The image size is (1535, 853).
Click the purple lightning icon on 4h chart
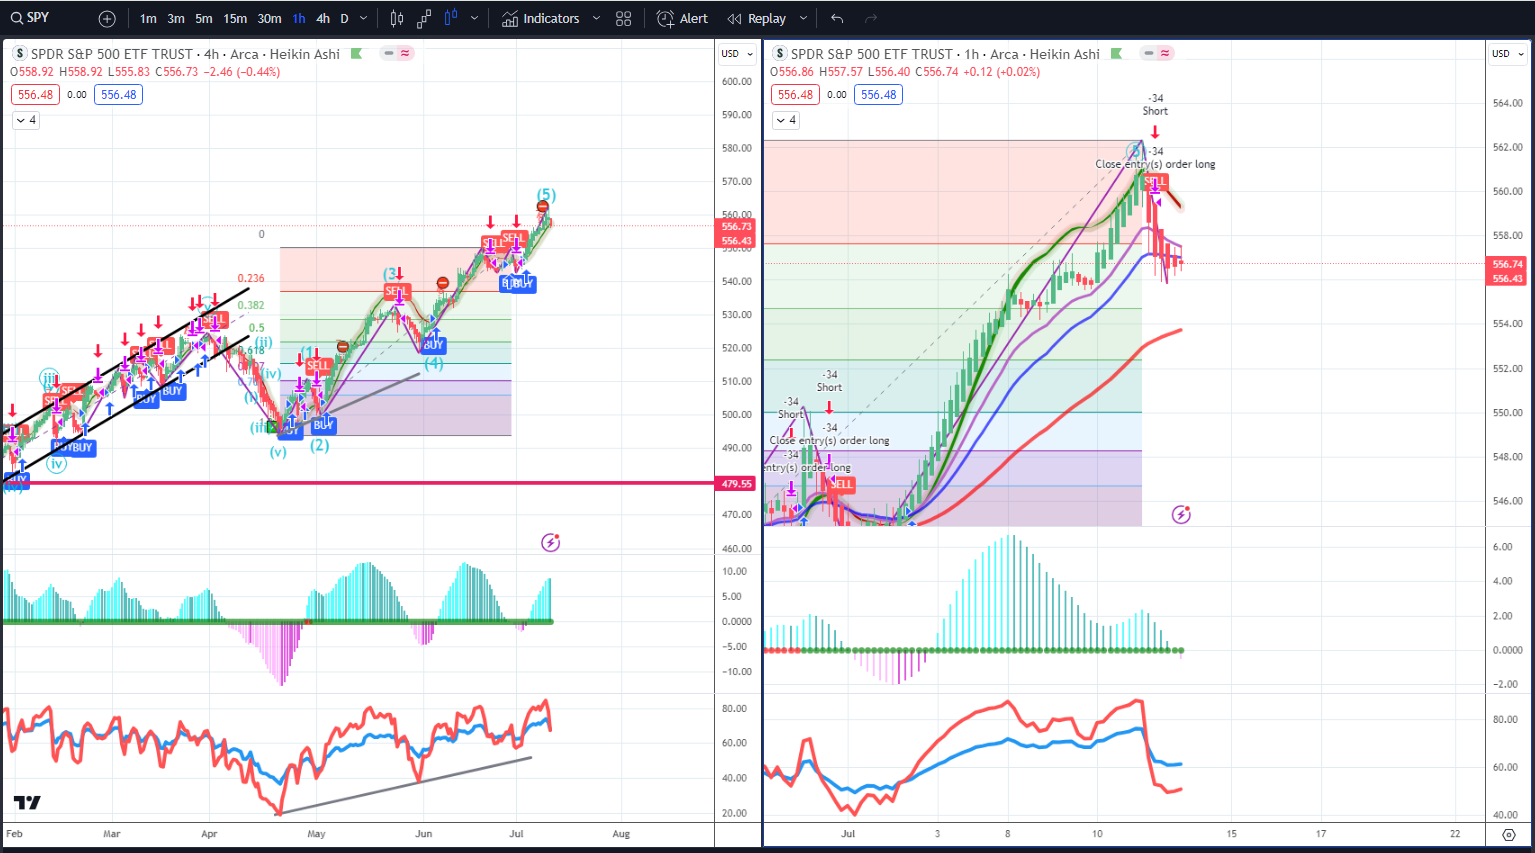click(551, 542)
